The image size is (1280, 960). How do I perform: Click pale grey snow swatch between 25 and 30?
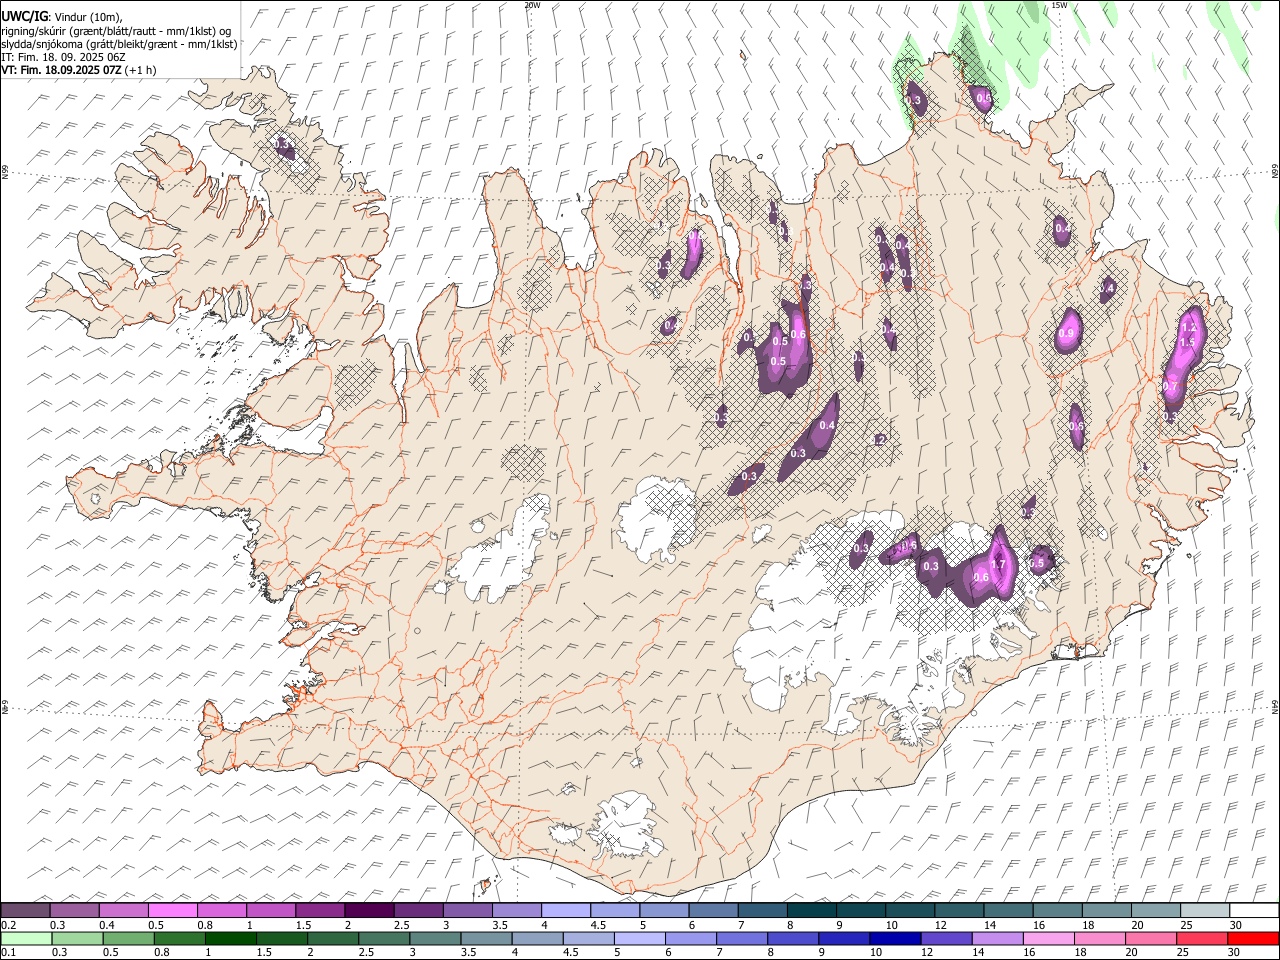pyautogui.click(x=1203, y=911)
